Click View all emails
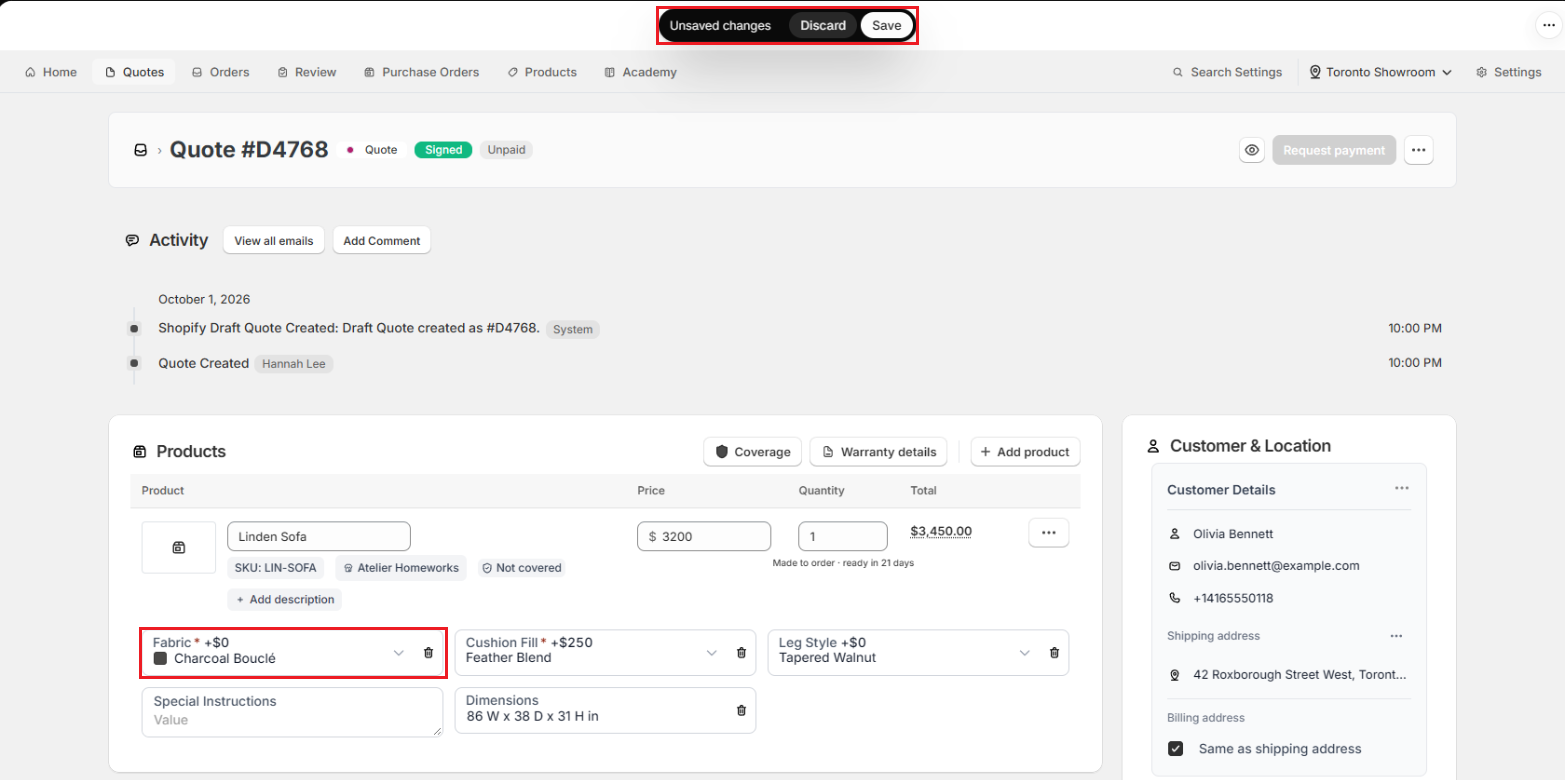 pos(274,240)
